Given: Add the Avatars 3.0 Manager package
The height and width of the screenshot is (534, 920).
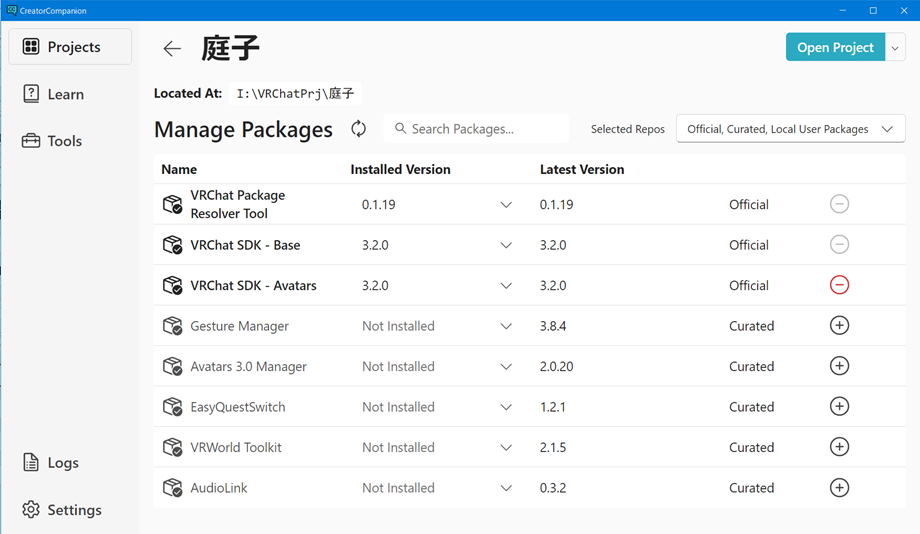Looking at the screenshot, I should [x=839, y=366].
